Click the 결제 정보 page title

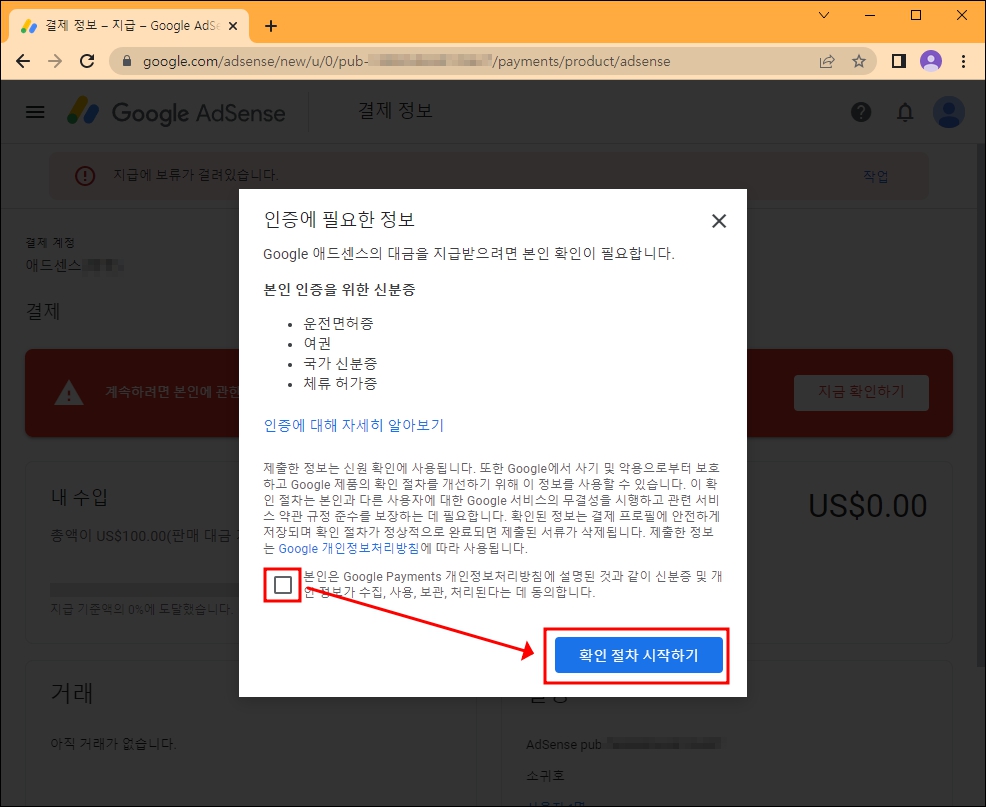pos(396,111)
